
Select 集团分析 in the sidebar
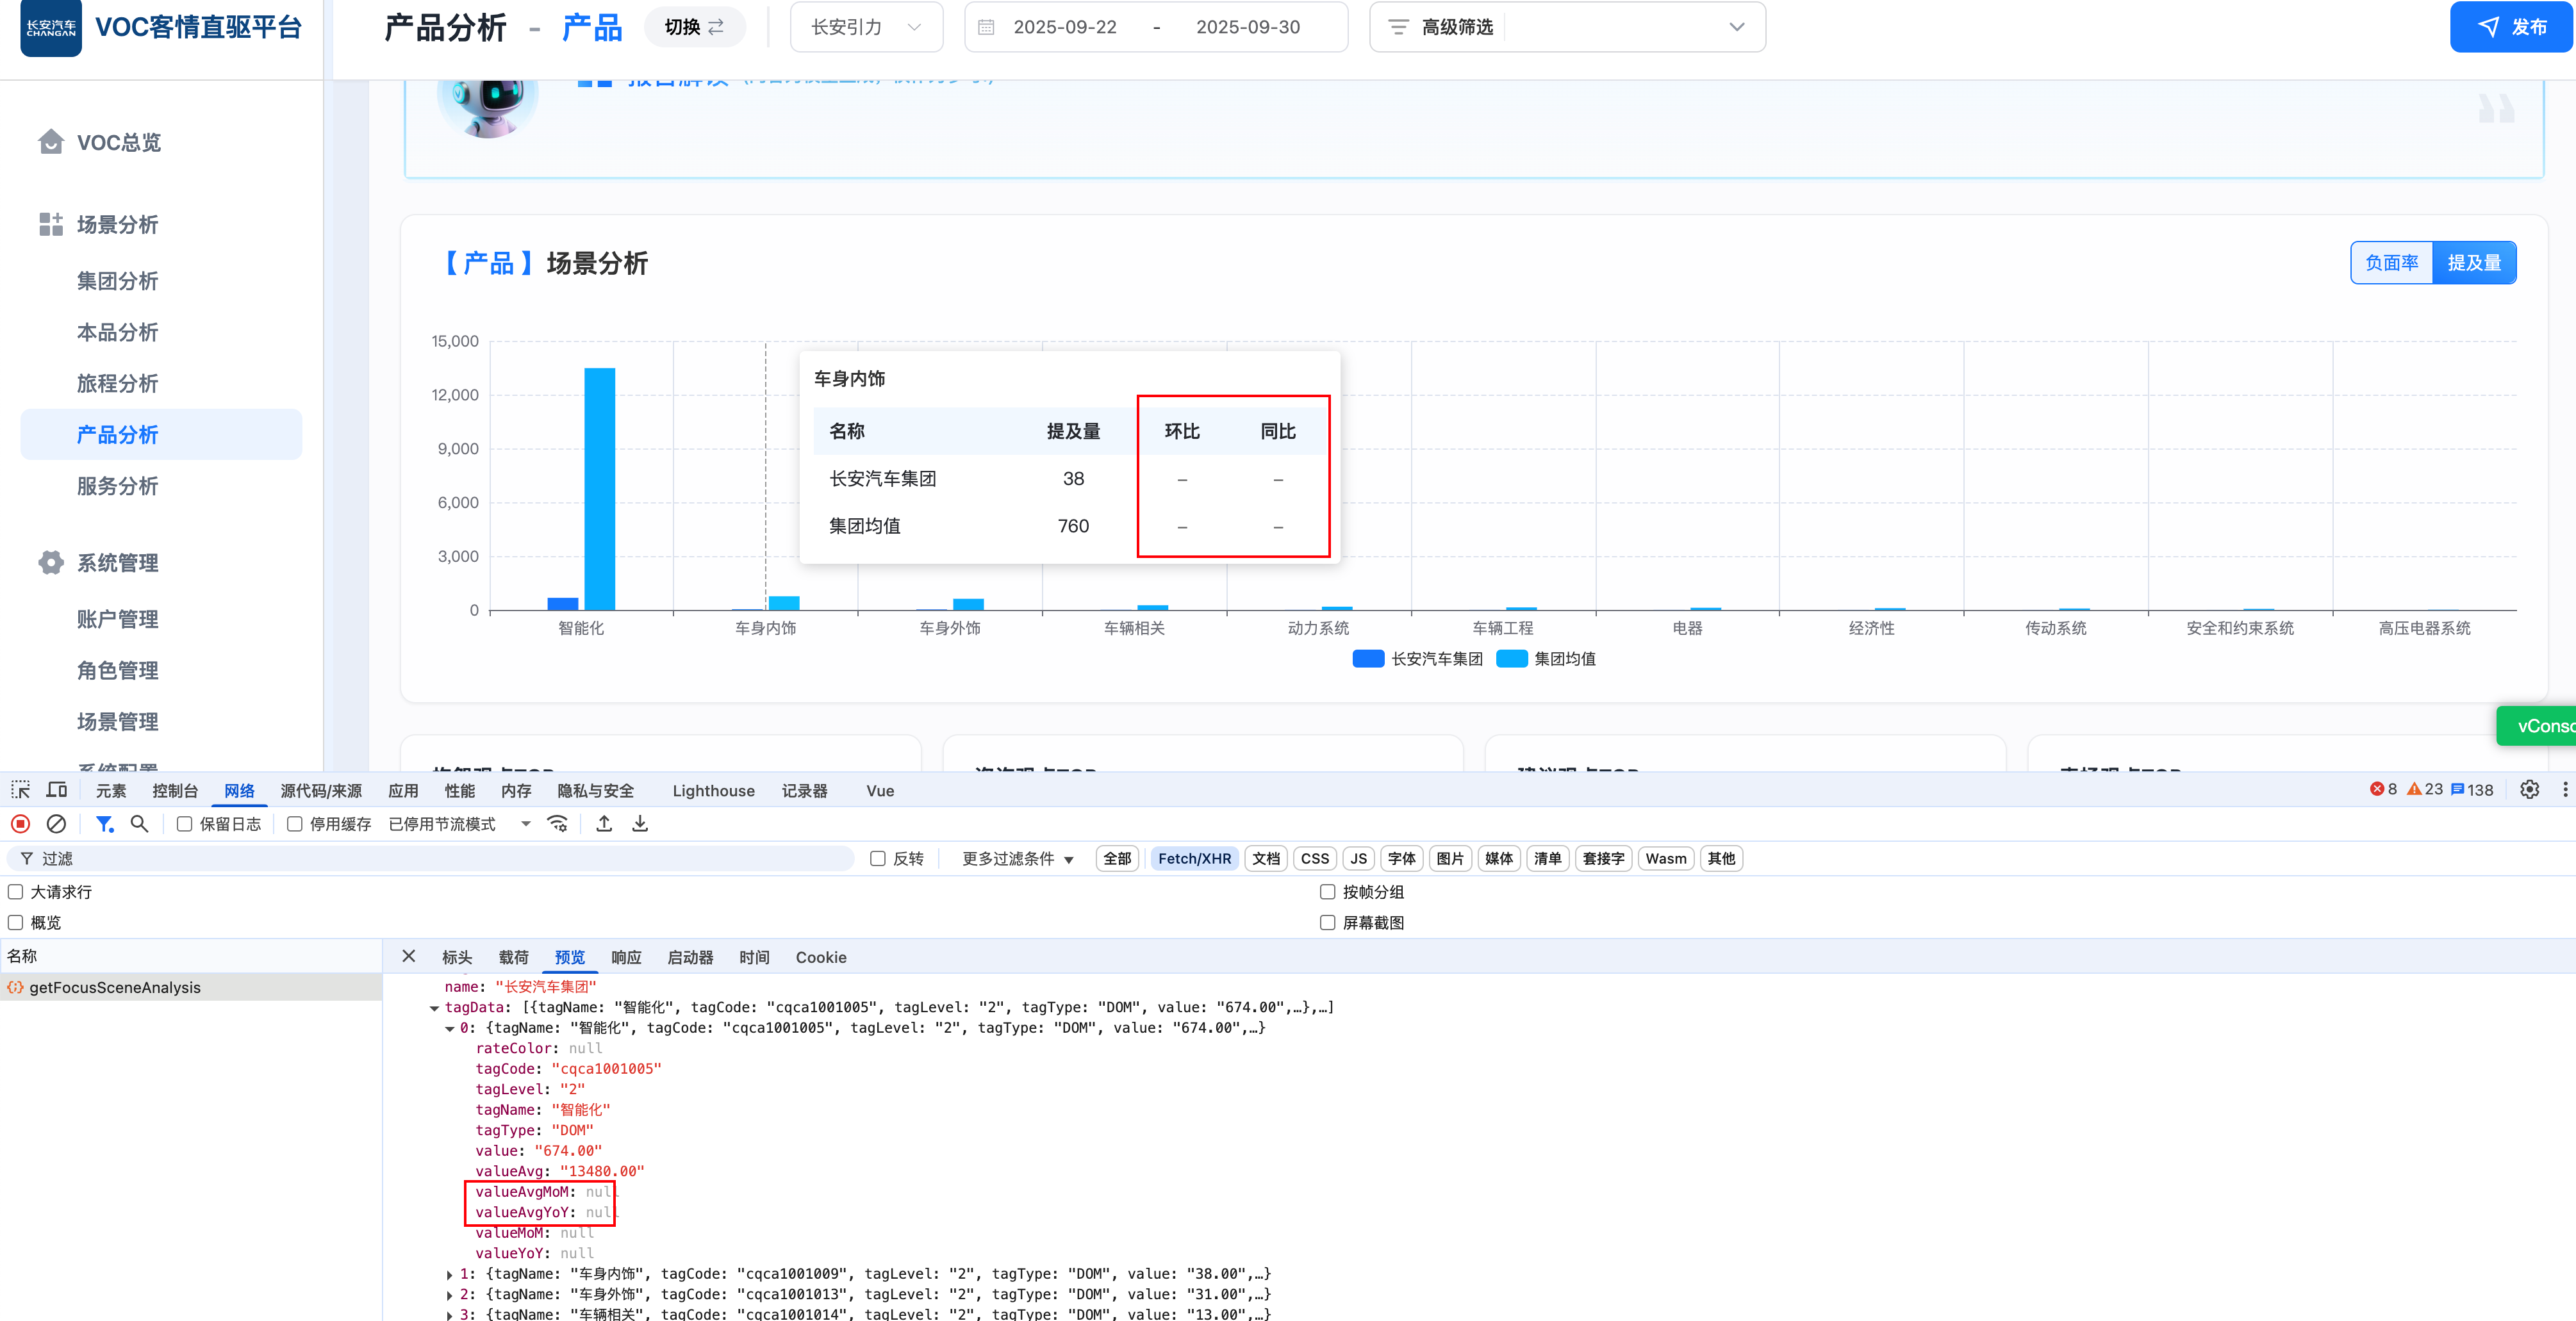click(117, 281)
